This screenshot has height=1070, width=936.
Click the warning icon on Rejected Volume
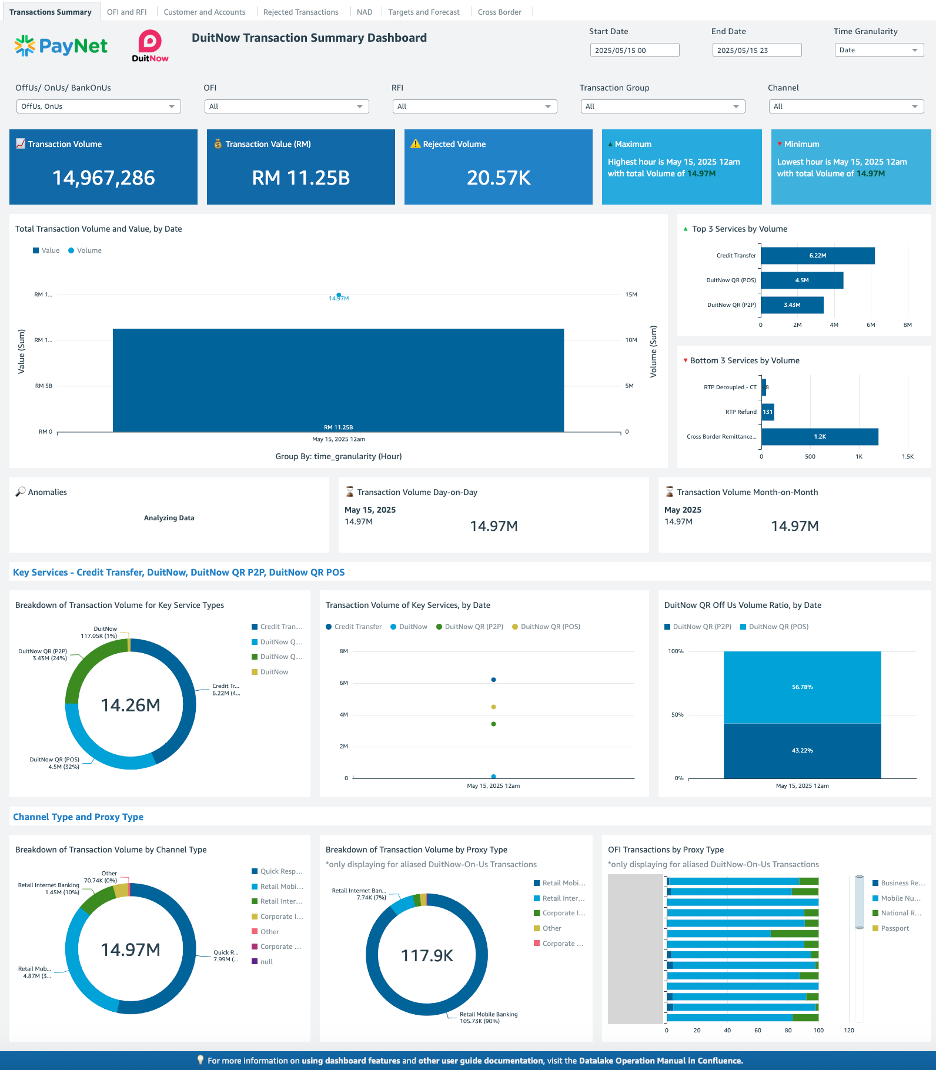click(416, 144)
